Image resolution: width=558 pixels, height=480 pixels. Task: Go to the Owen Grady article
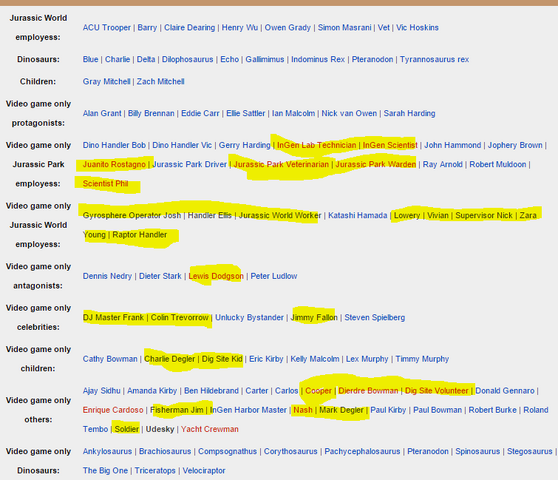pos(288,28)
